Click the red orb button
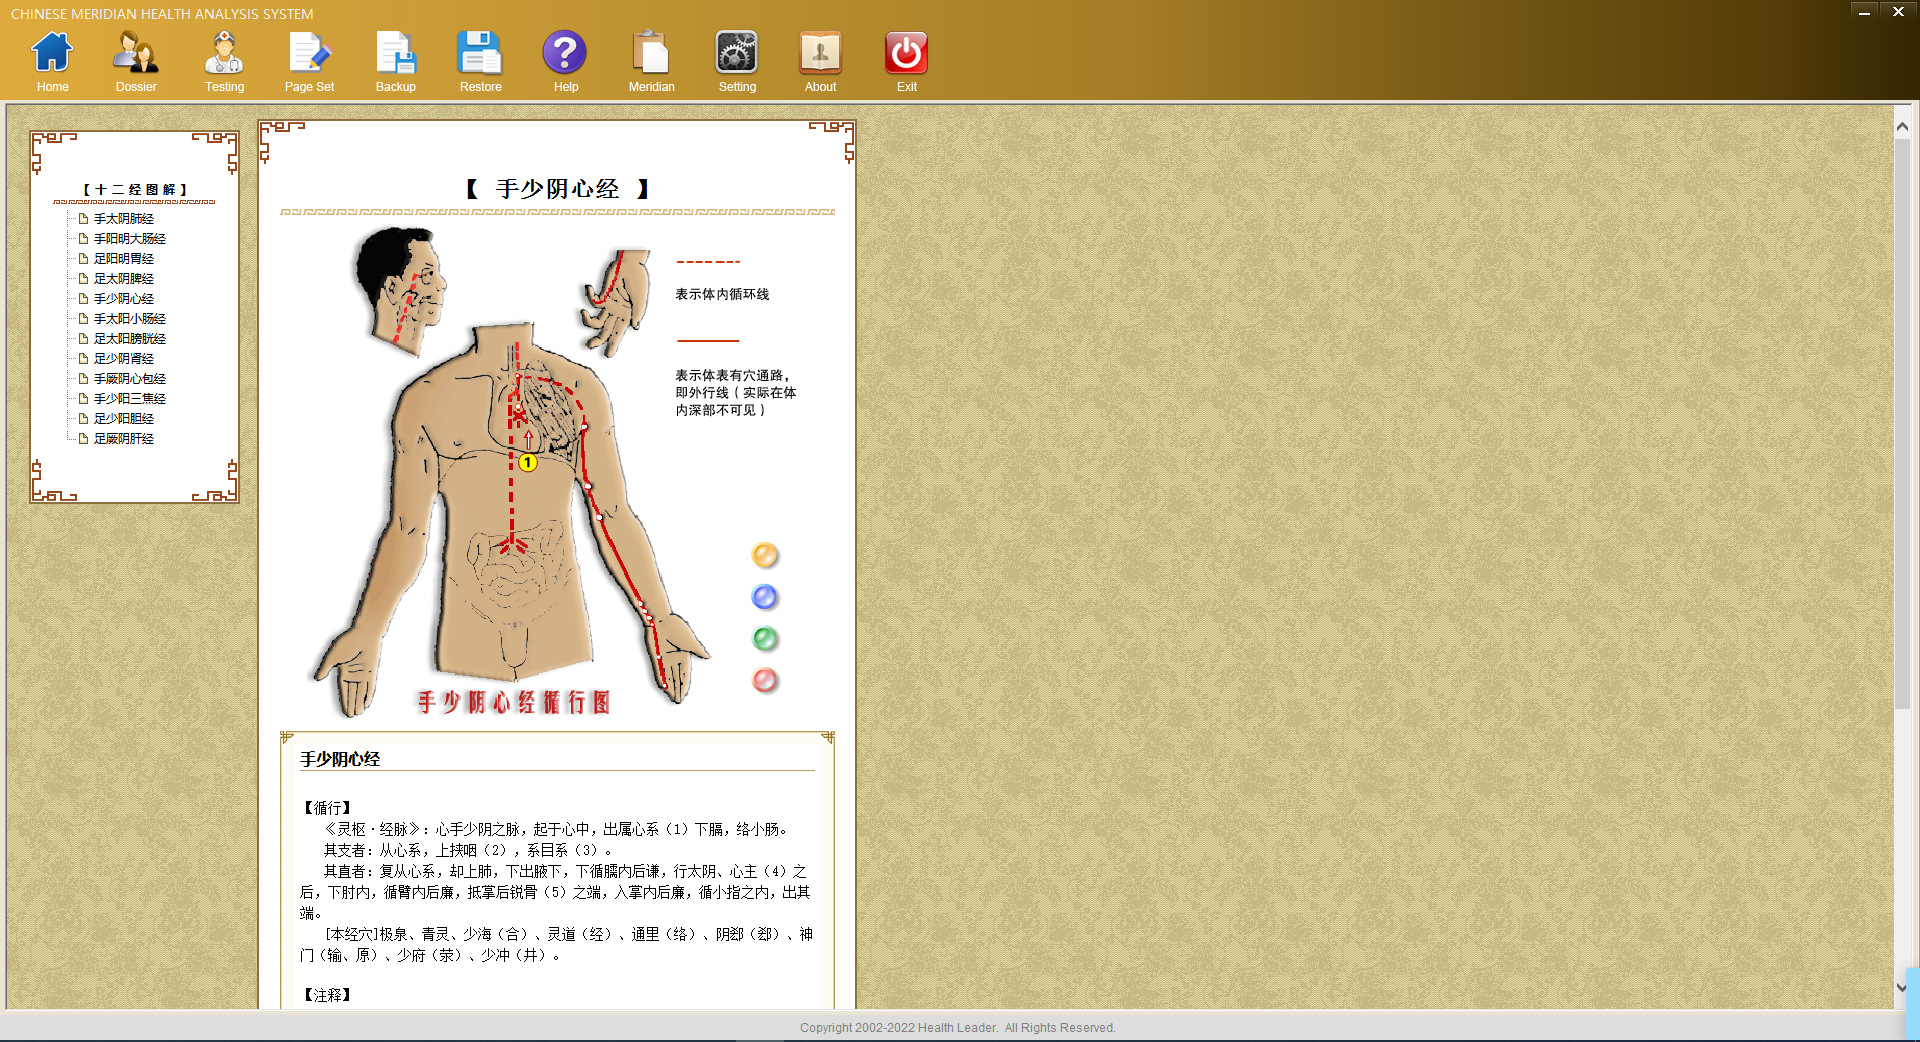1920x1042 pixels. [x=765, y=681]
